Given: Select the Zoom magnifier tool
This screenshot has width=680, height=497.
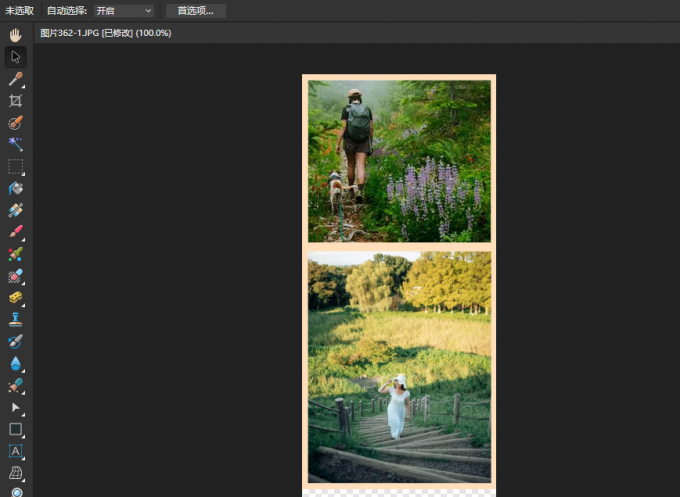Looking at the screenshot, I should 16,492.
